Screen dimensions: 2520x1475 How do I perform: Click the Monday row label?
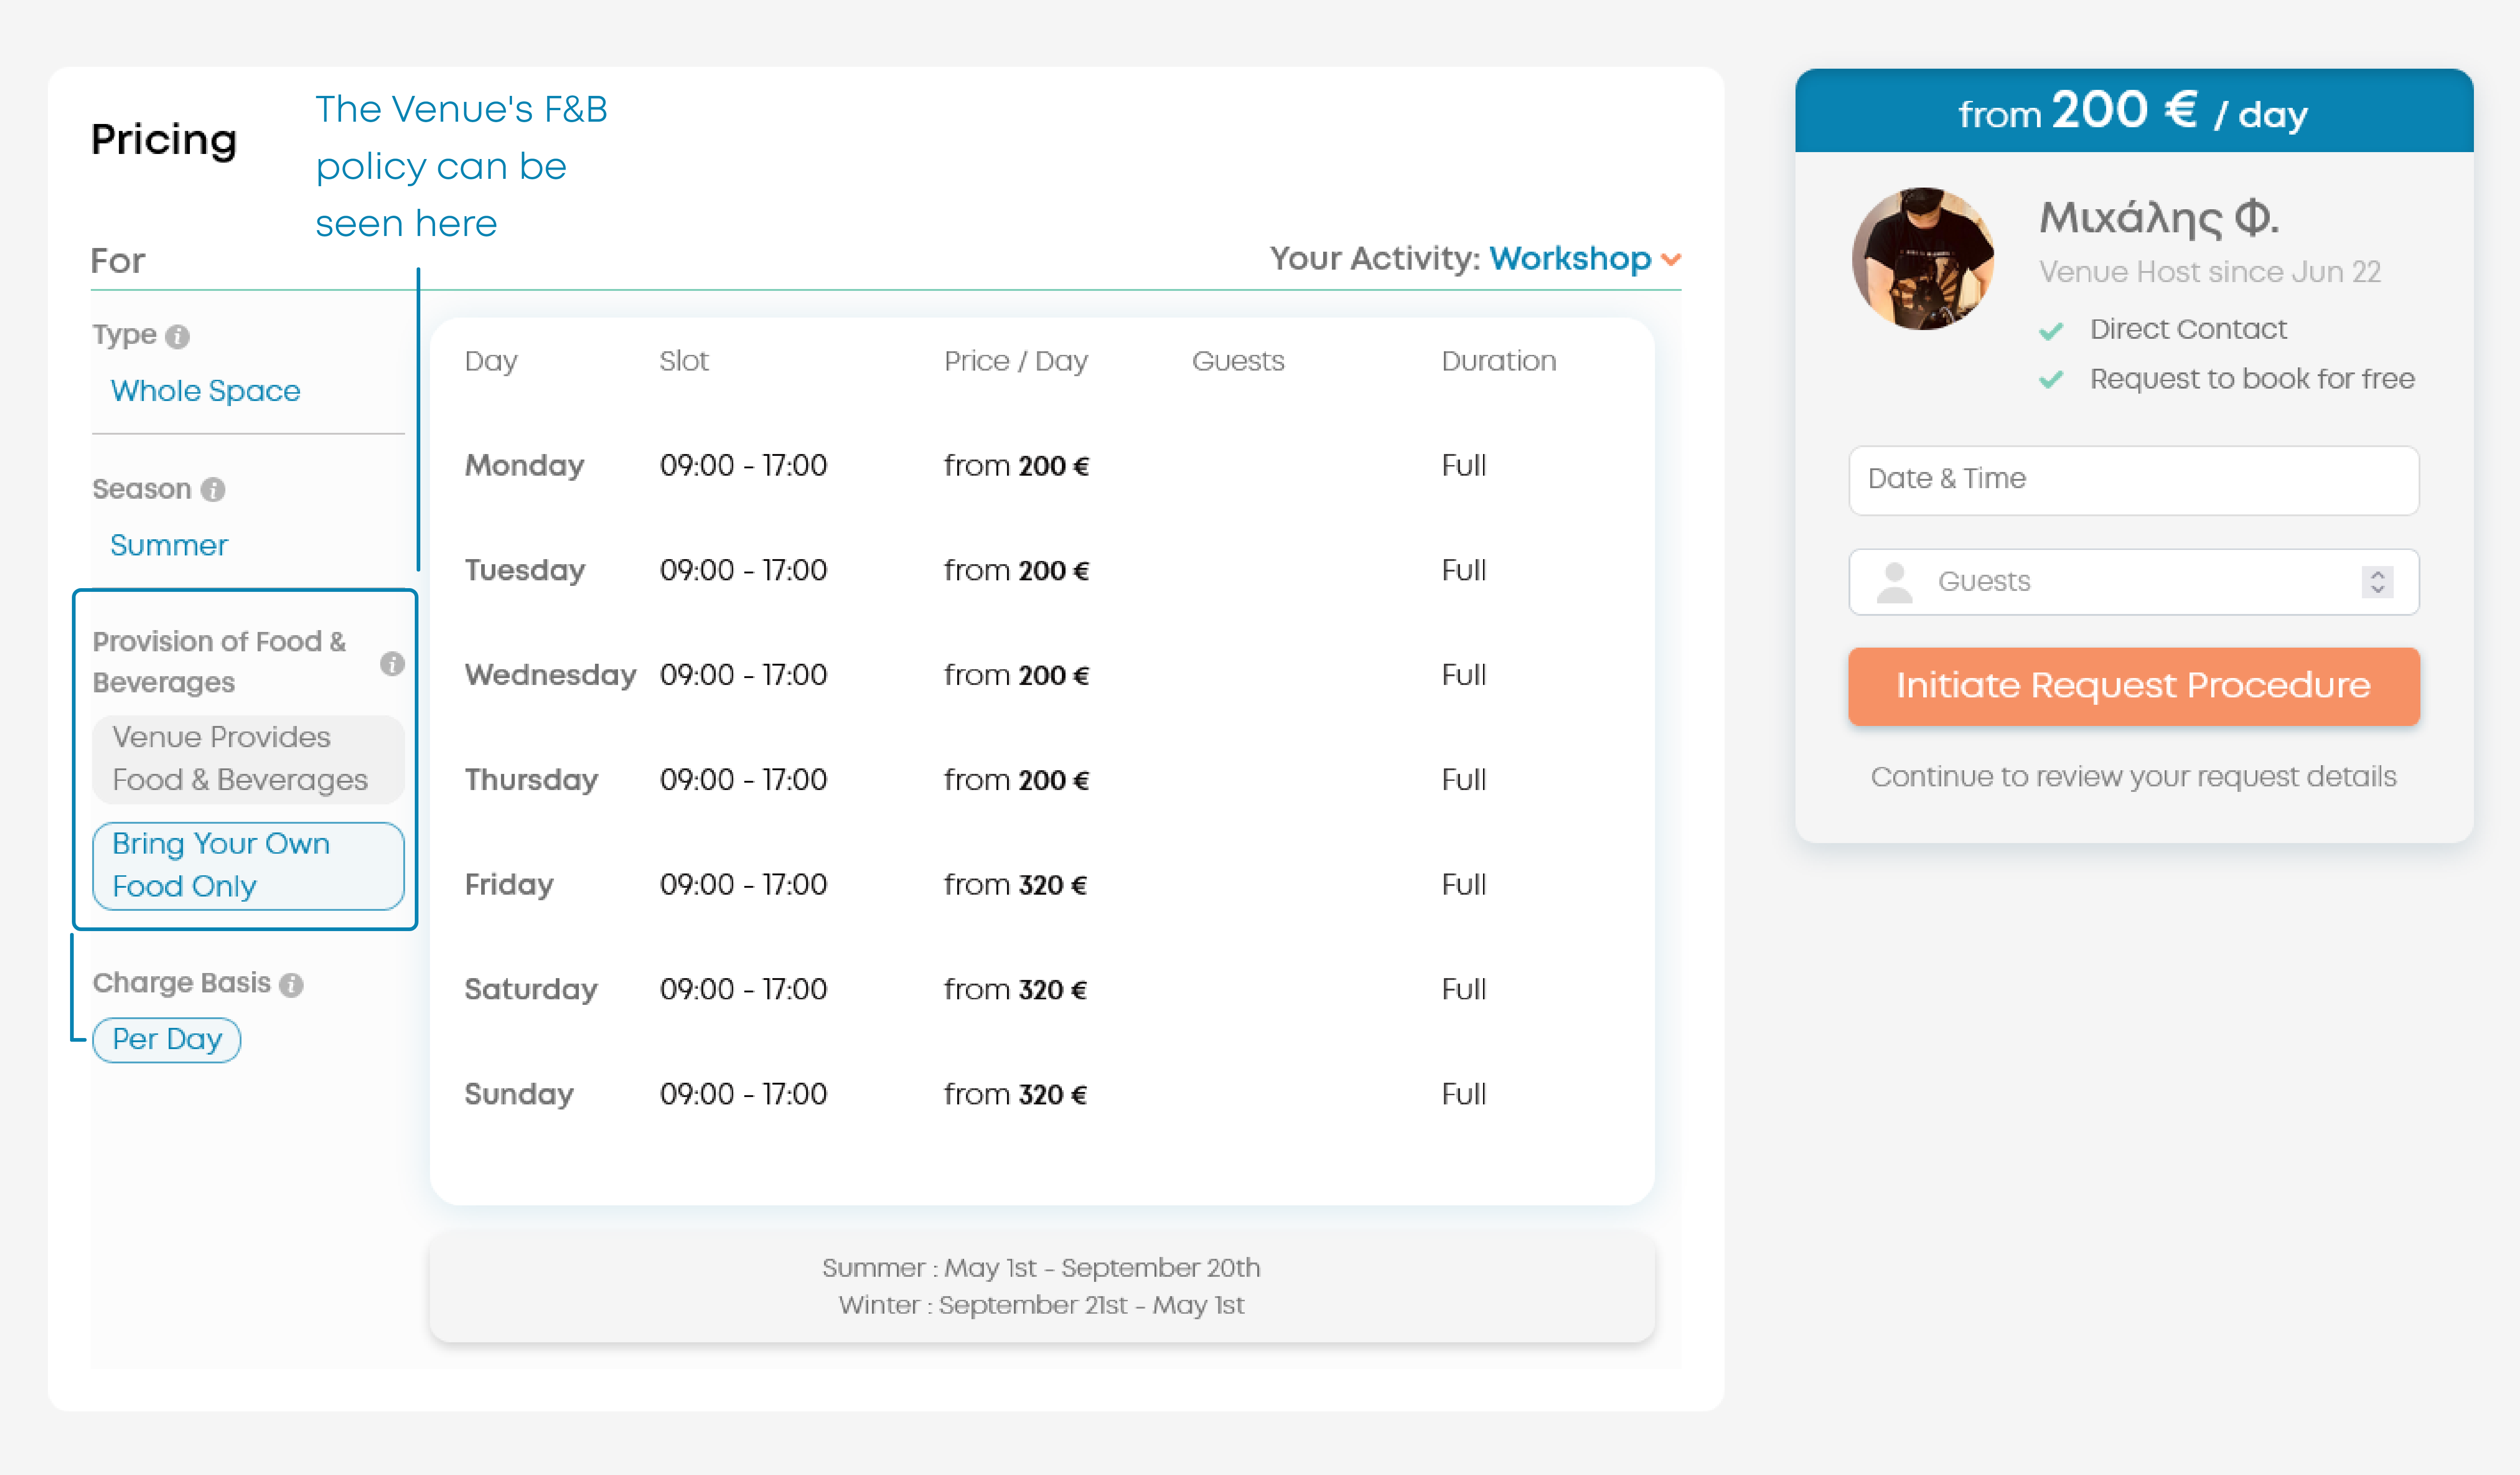point(524,466)
